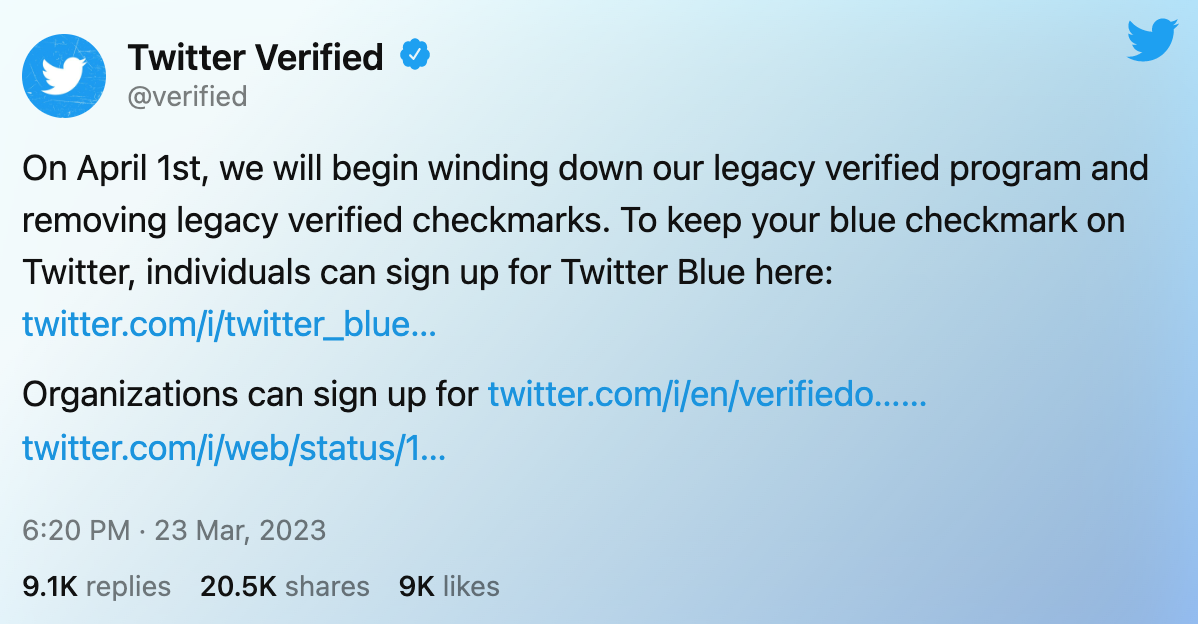
Task: Click the blue verified checkmark badge
Action: tap(415, 56)
